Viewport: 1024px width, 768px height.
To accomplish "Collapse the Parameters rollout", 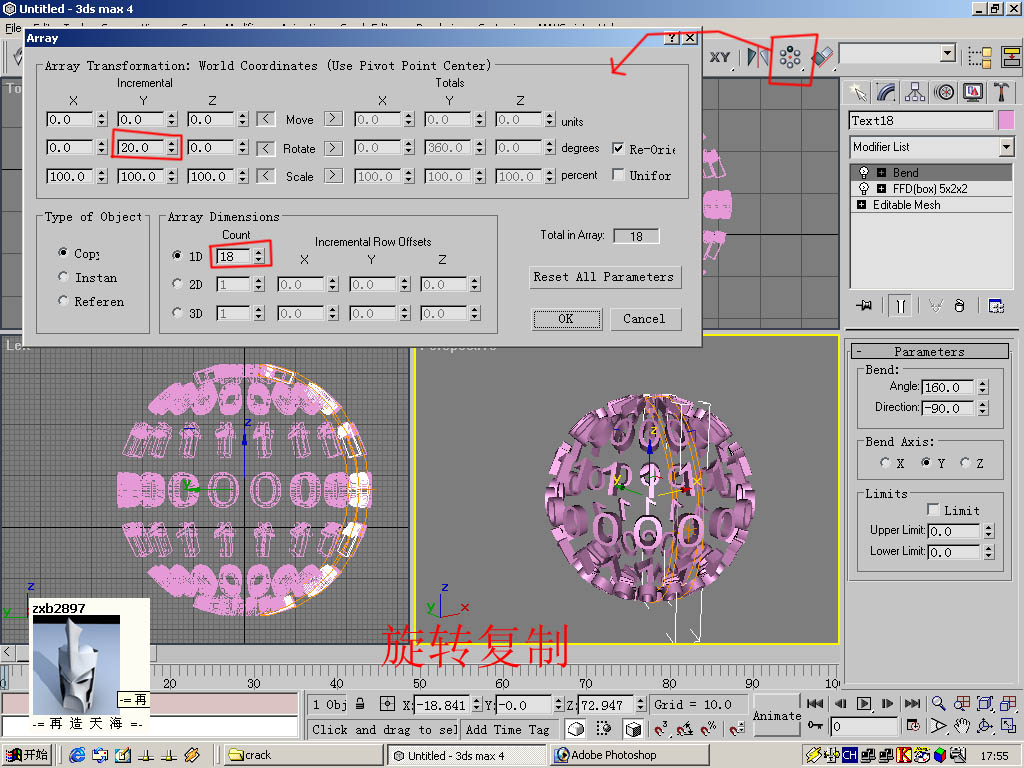I will tap(929, 351).
